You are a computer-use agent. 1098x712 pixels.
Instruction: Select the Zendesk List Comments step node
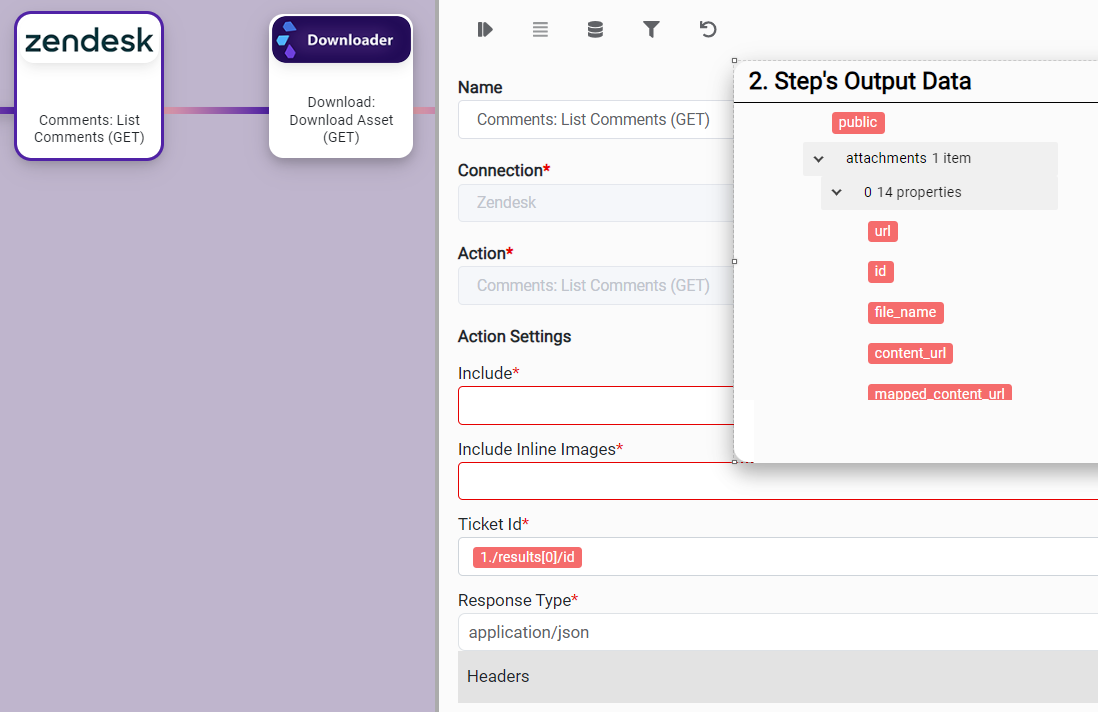(89, 86)
